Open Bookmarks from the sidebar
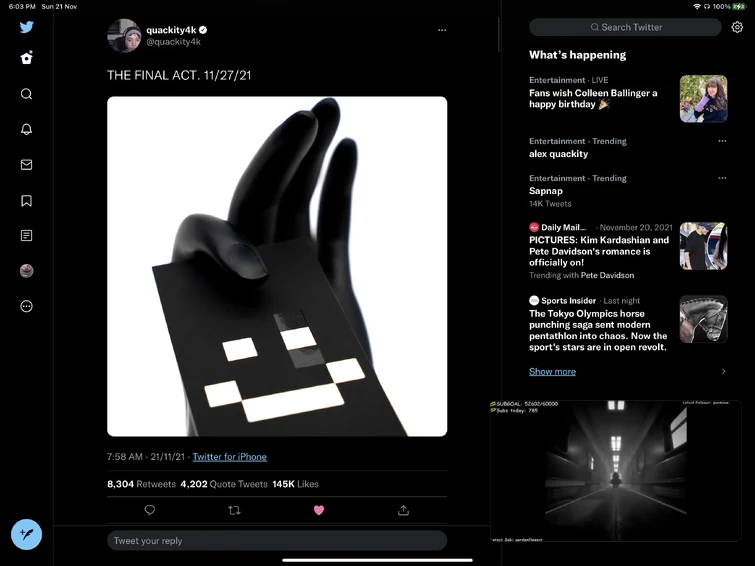 (26, 201)
